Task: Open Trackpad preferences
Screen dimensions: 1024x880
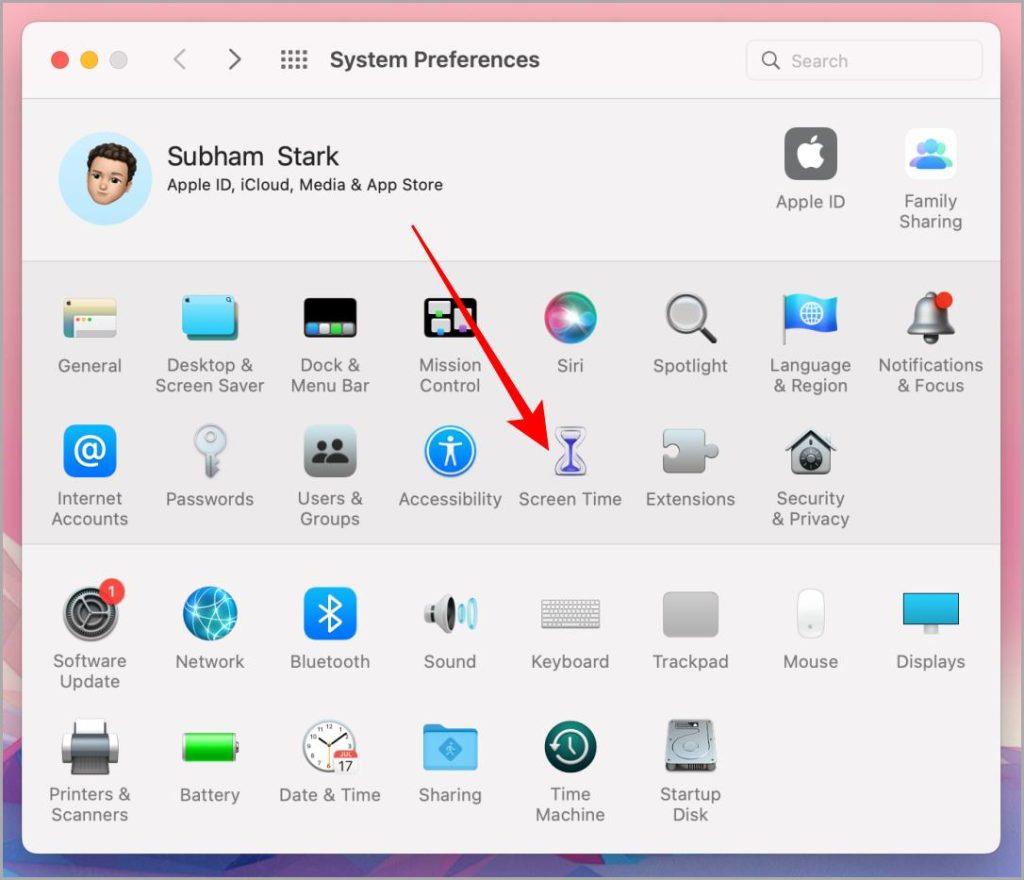Action: [x=690, y=614]
